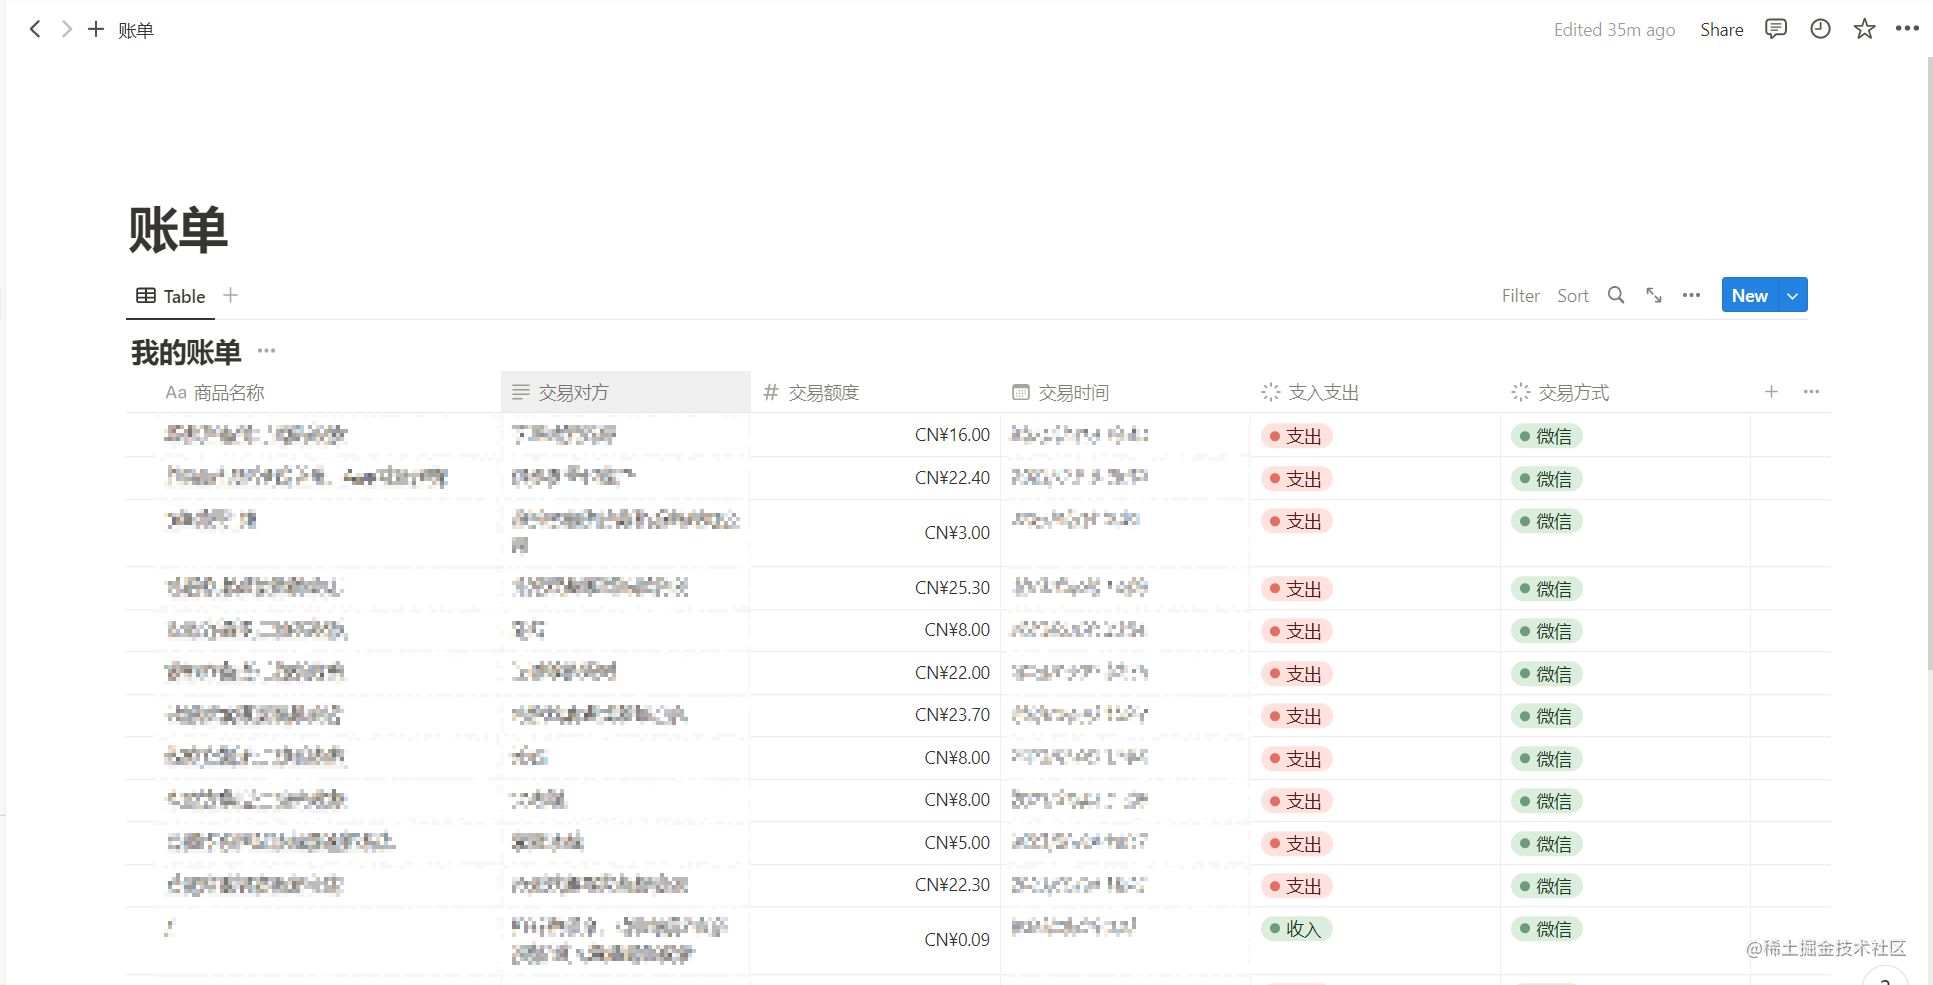Open the Filter option

pyautogui.click(x=1520, y=296)
